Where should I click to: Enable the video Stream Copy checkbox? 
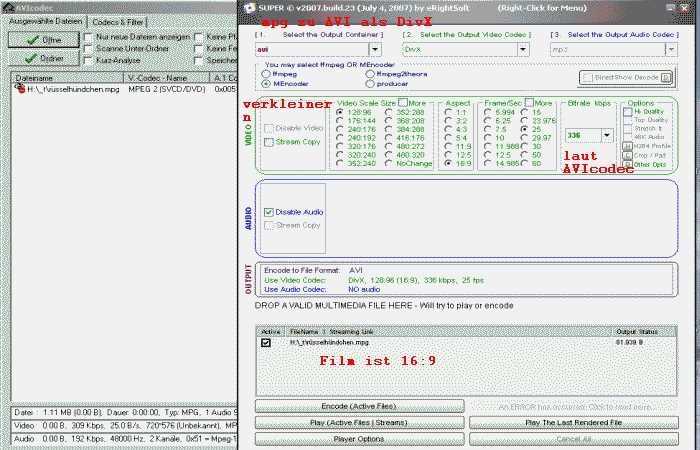pos(268,143)
